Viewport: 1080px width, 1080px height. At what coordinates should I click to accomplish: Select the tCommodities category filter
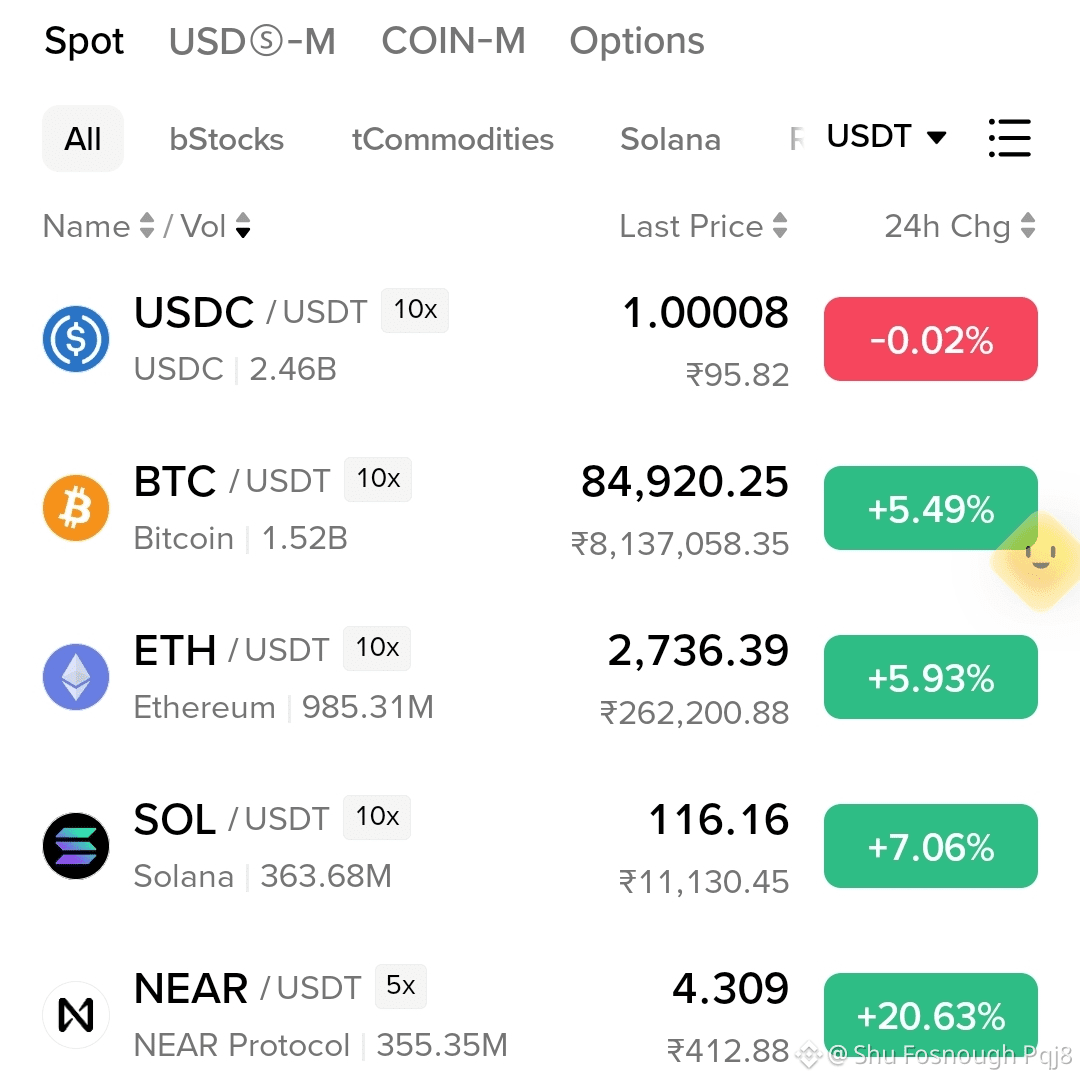(x=453, y=139)
